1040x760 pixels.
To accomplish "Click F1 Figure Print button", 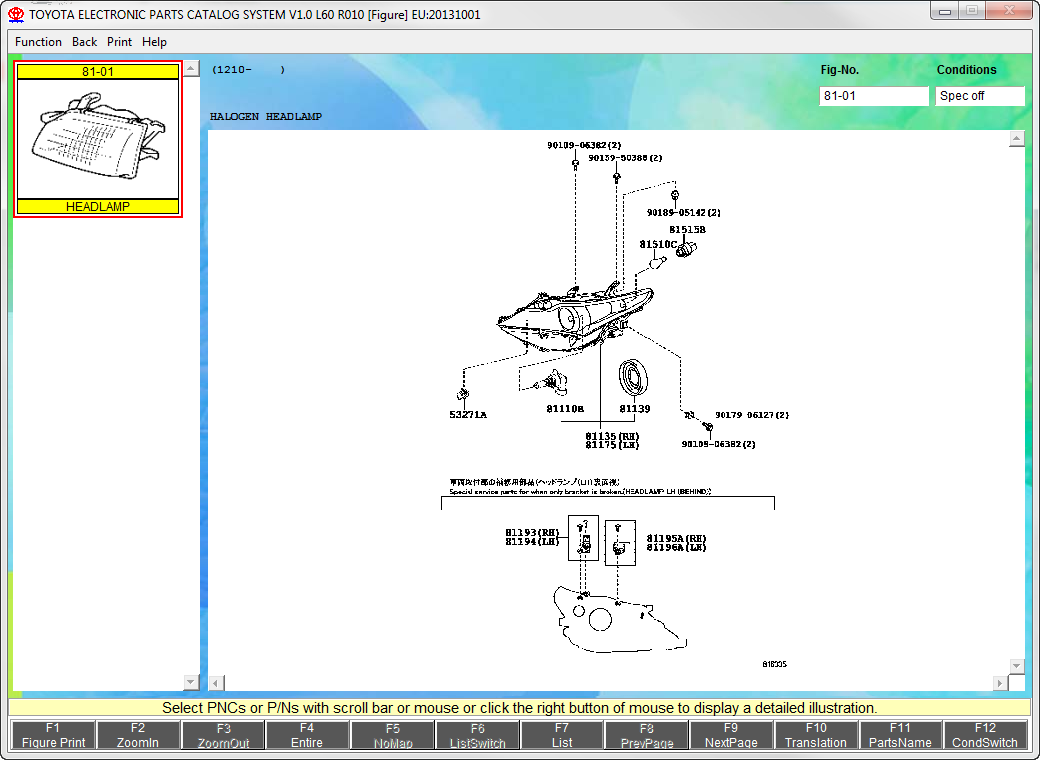I will (53, 735).
